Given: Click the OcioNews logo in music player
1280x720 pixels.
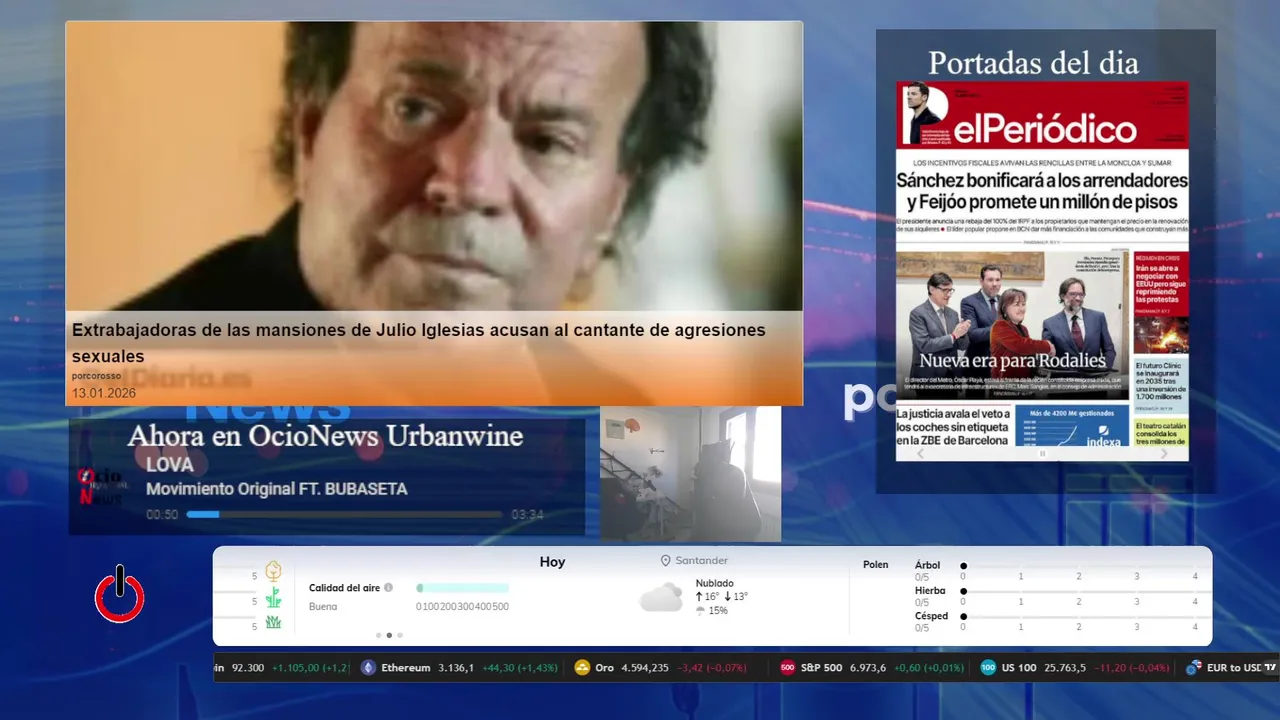Looking at the screenshot, I should 100,487.
